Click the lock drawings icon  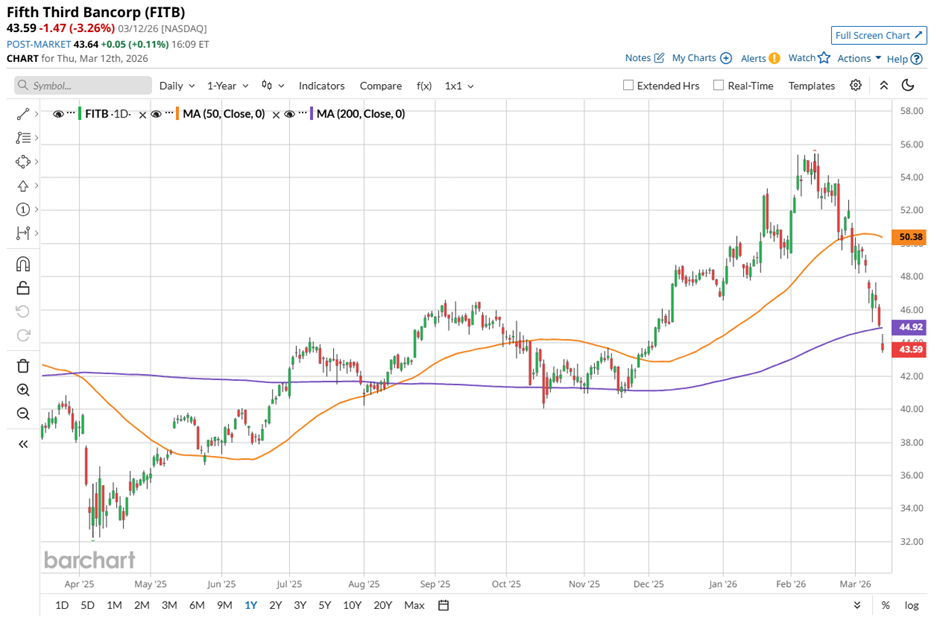click(23, 288)
